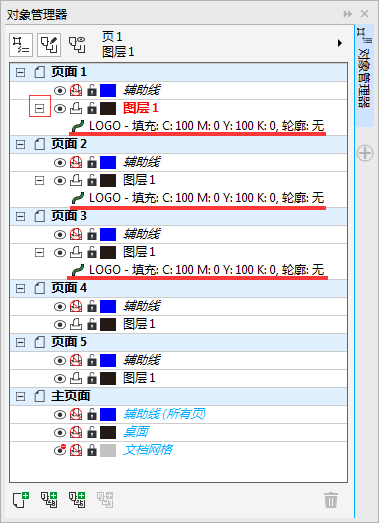Toggle printer icon of 页面 1 图层 1
Screen dimensions: 379x523
click(76, 108)
